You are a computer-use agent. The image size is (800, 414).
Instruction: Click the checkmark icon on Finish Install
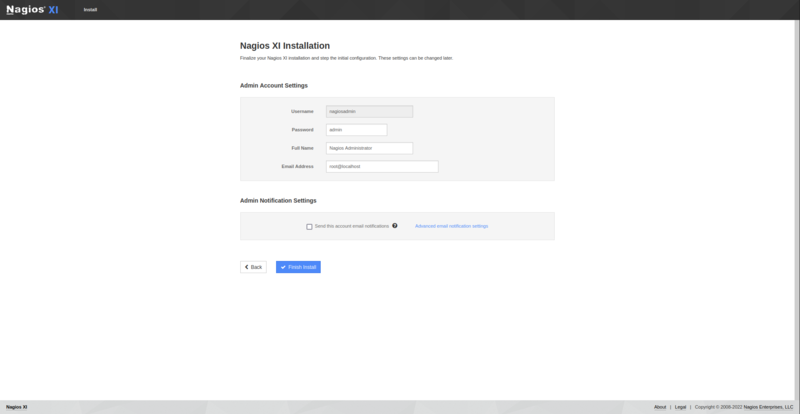283,267
